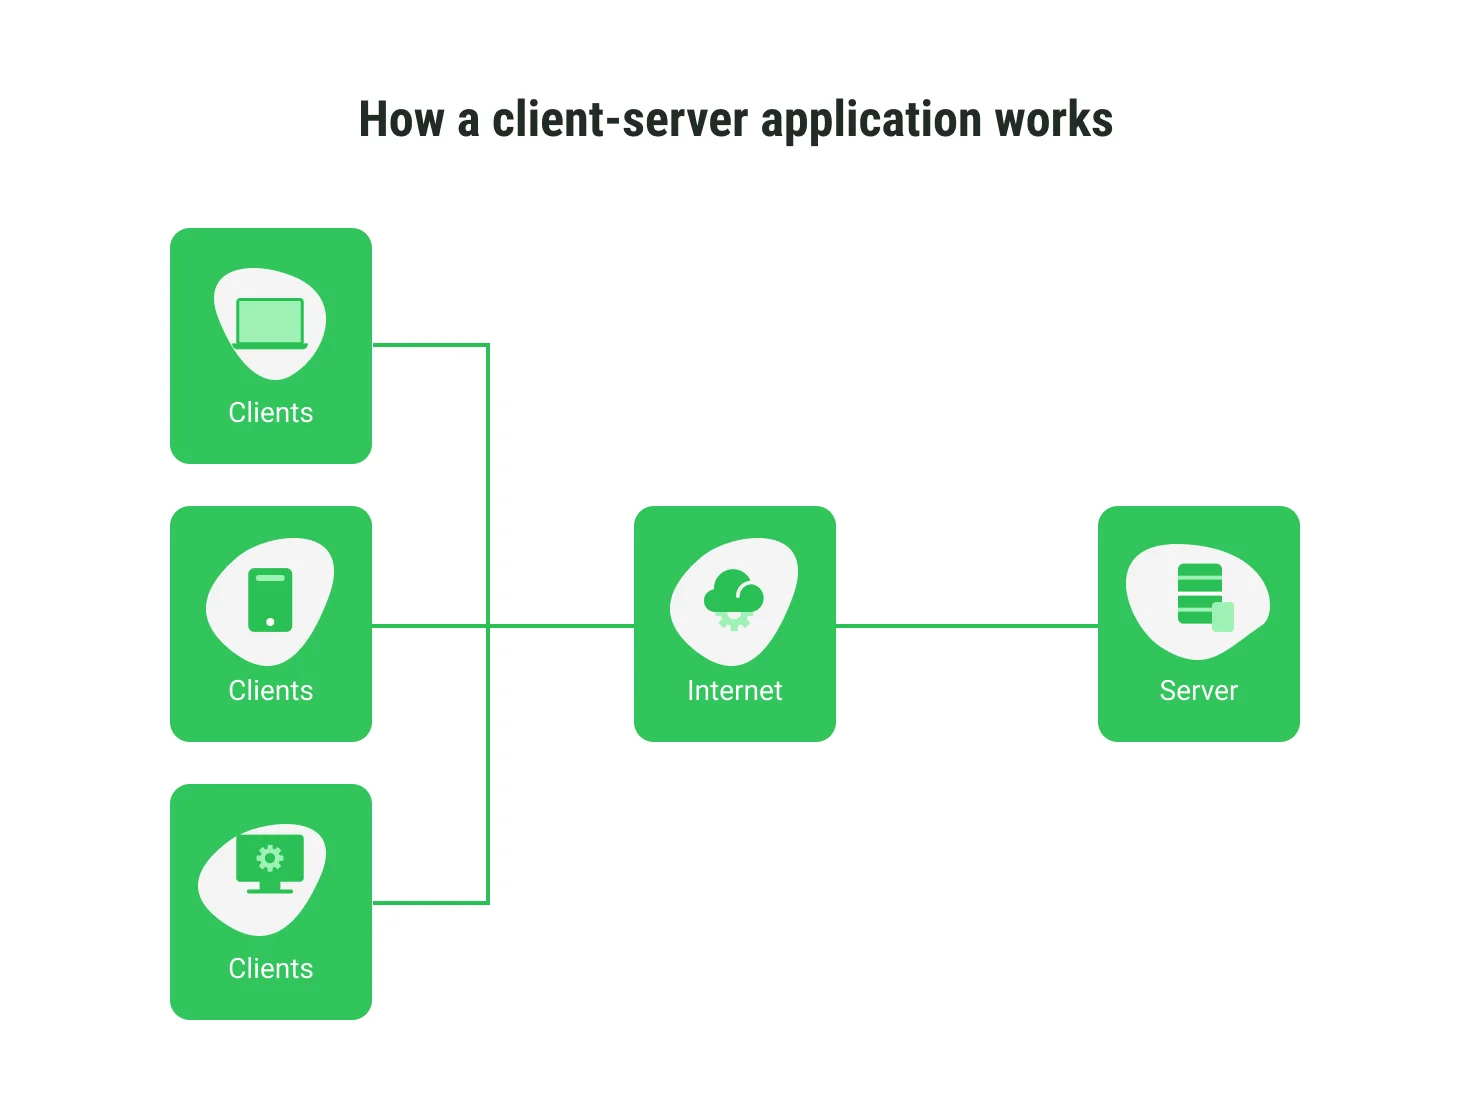Click the Clients label under the desktop monitor
The width and height of the screenshot is (1472, 1110).
270,969
